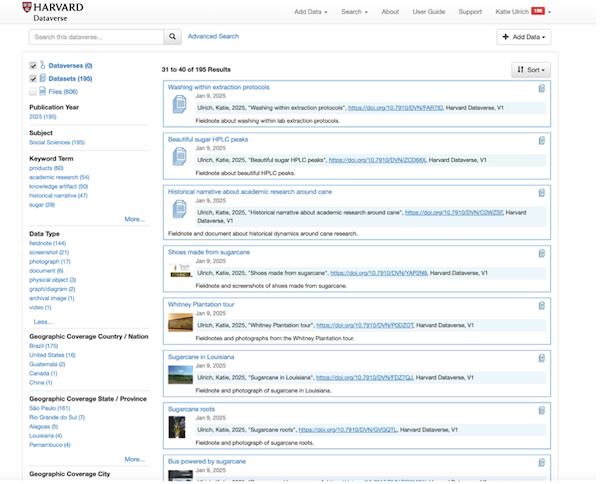Filter by data type fieldnote (144)
600x484 pixels.
click(47, 243)
